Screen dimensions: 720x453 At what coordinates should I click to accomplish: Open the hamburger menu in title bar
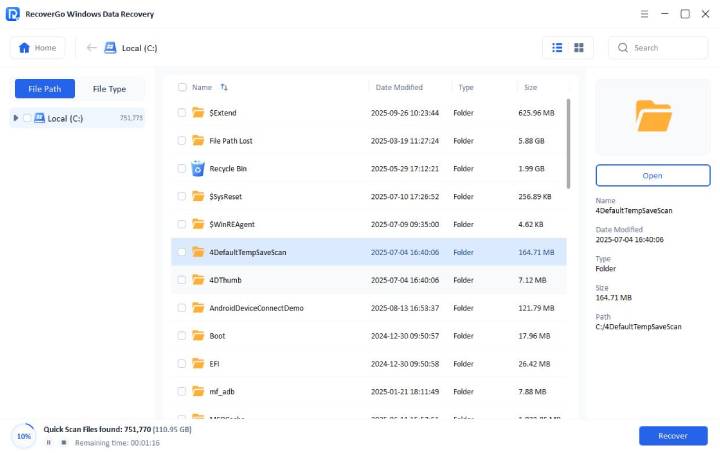click(640, 14)
